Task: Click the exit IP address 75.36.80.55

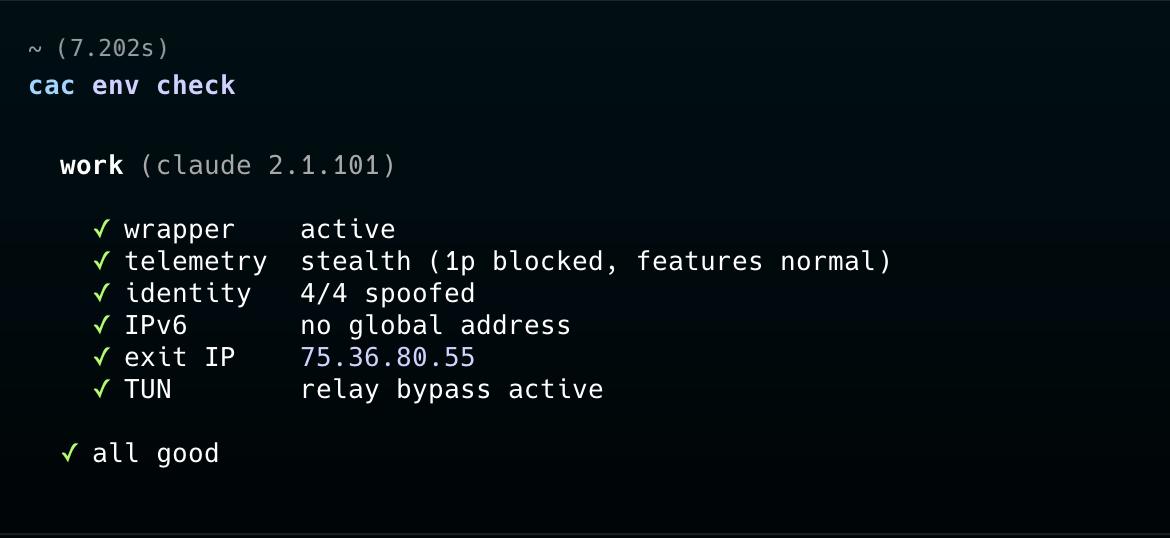Action: 387,357
